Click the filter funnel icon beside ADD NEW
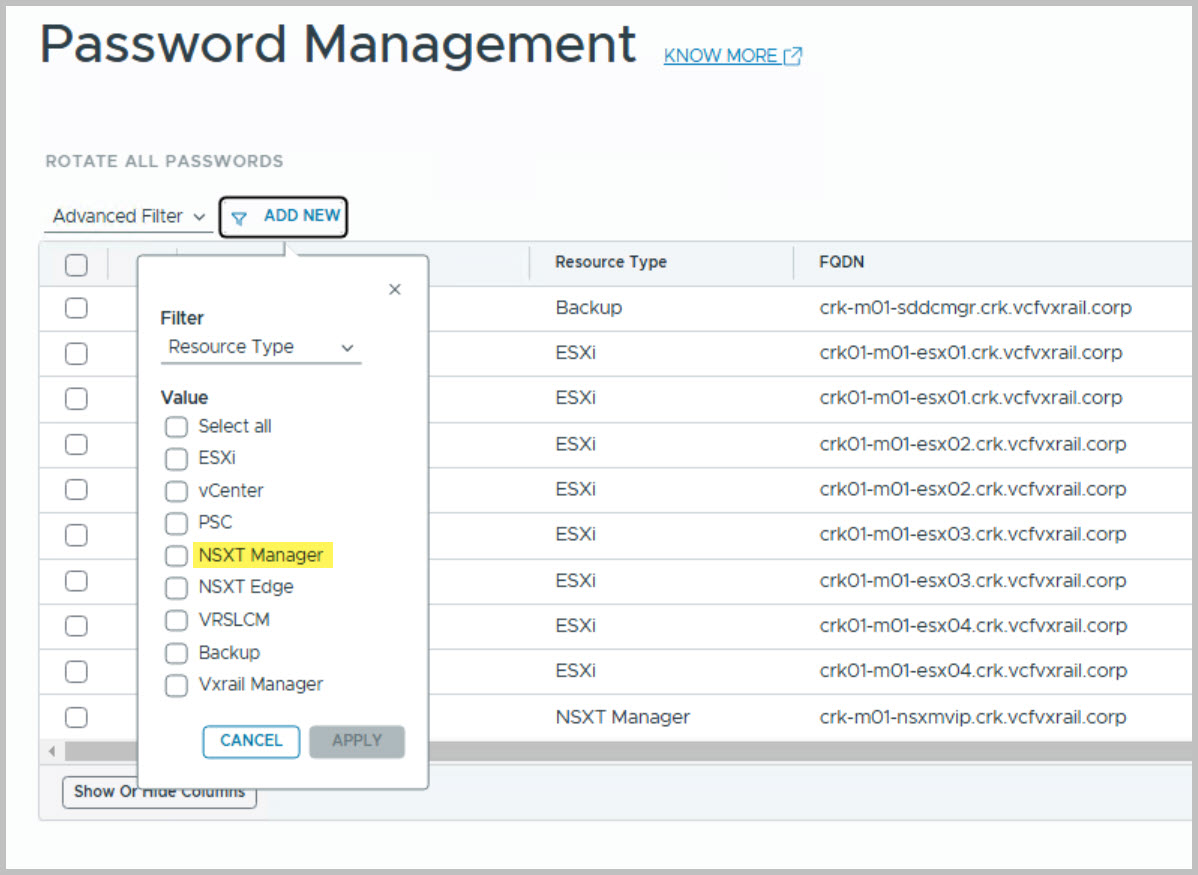The height and width of the screenshot is (875, 1198). (x=239, y=218)
